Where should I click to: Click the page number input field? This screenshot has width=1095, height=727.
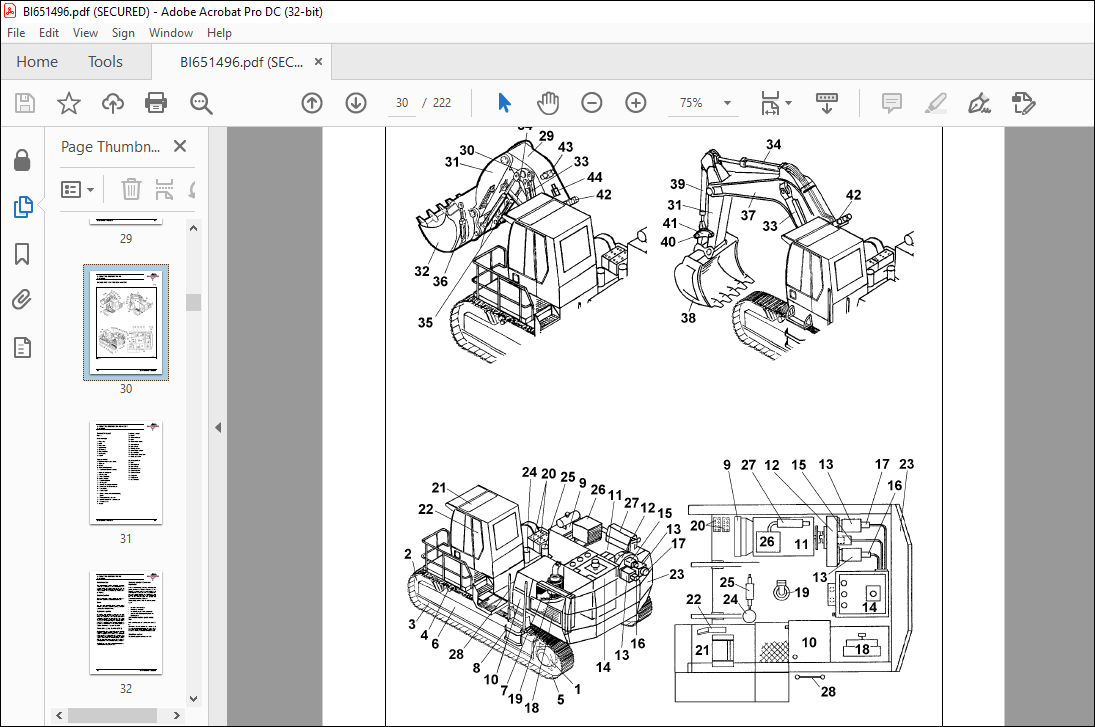pos(402,103)
